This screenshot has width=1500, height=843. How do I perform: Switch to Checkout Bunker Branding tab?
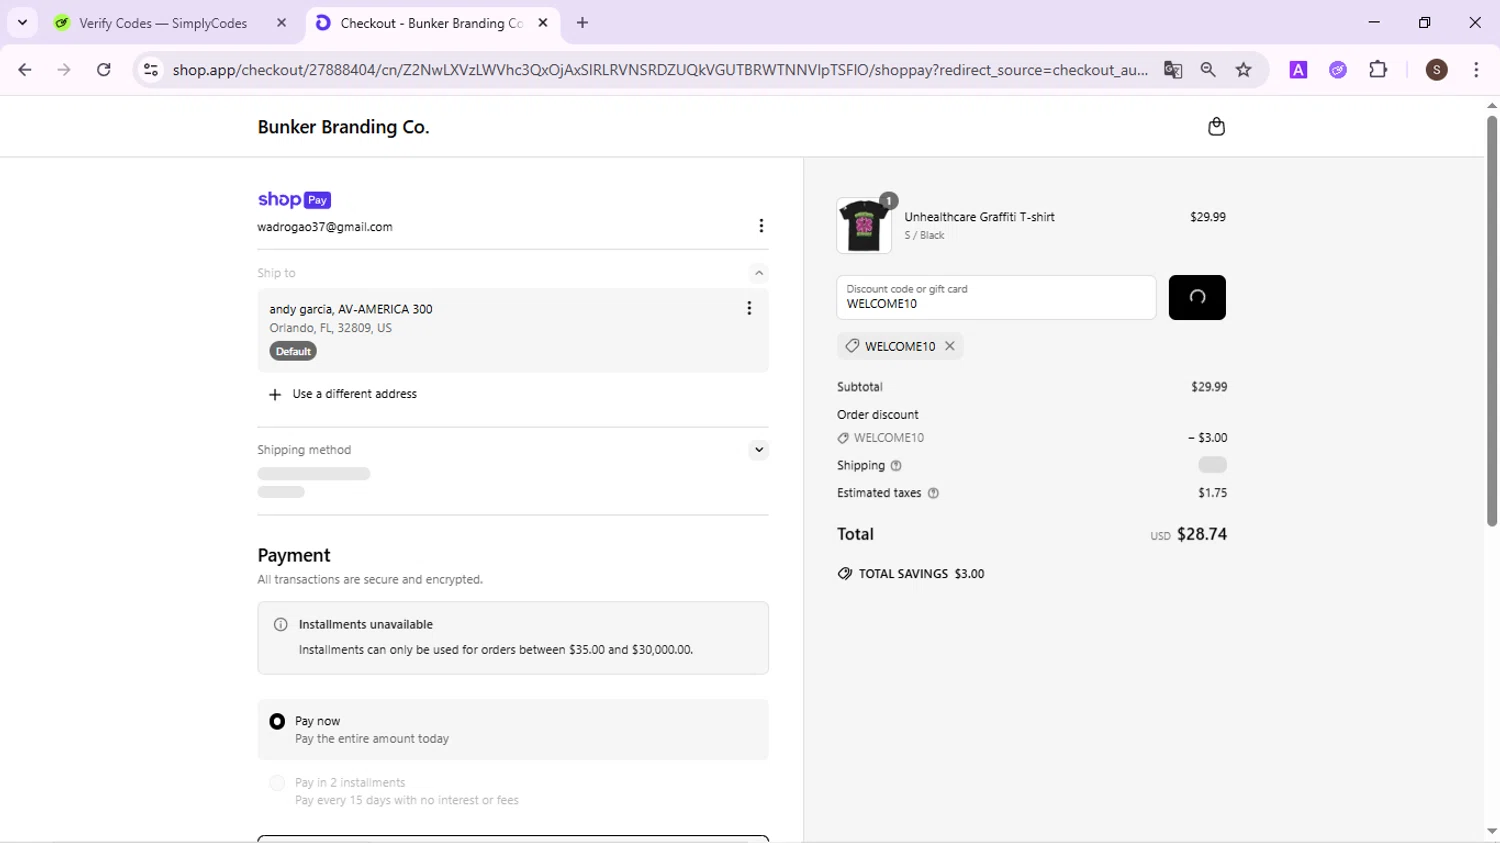click(x=431, y=23)
